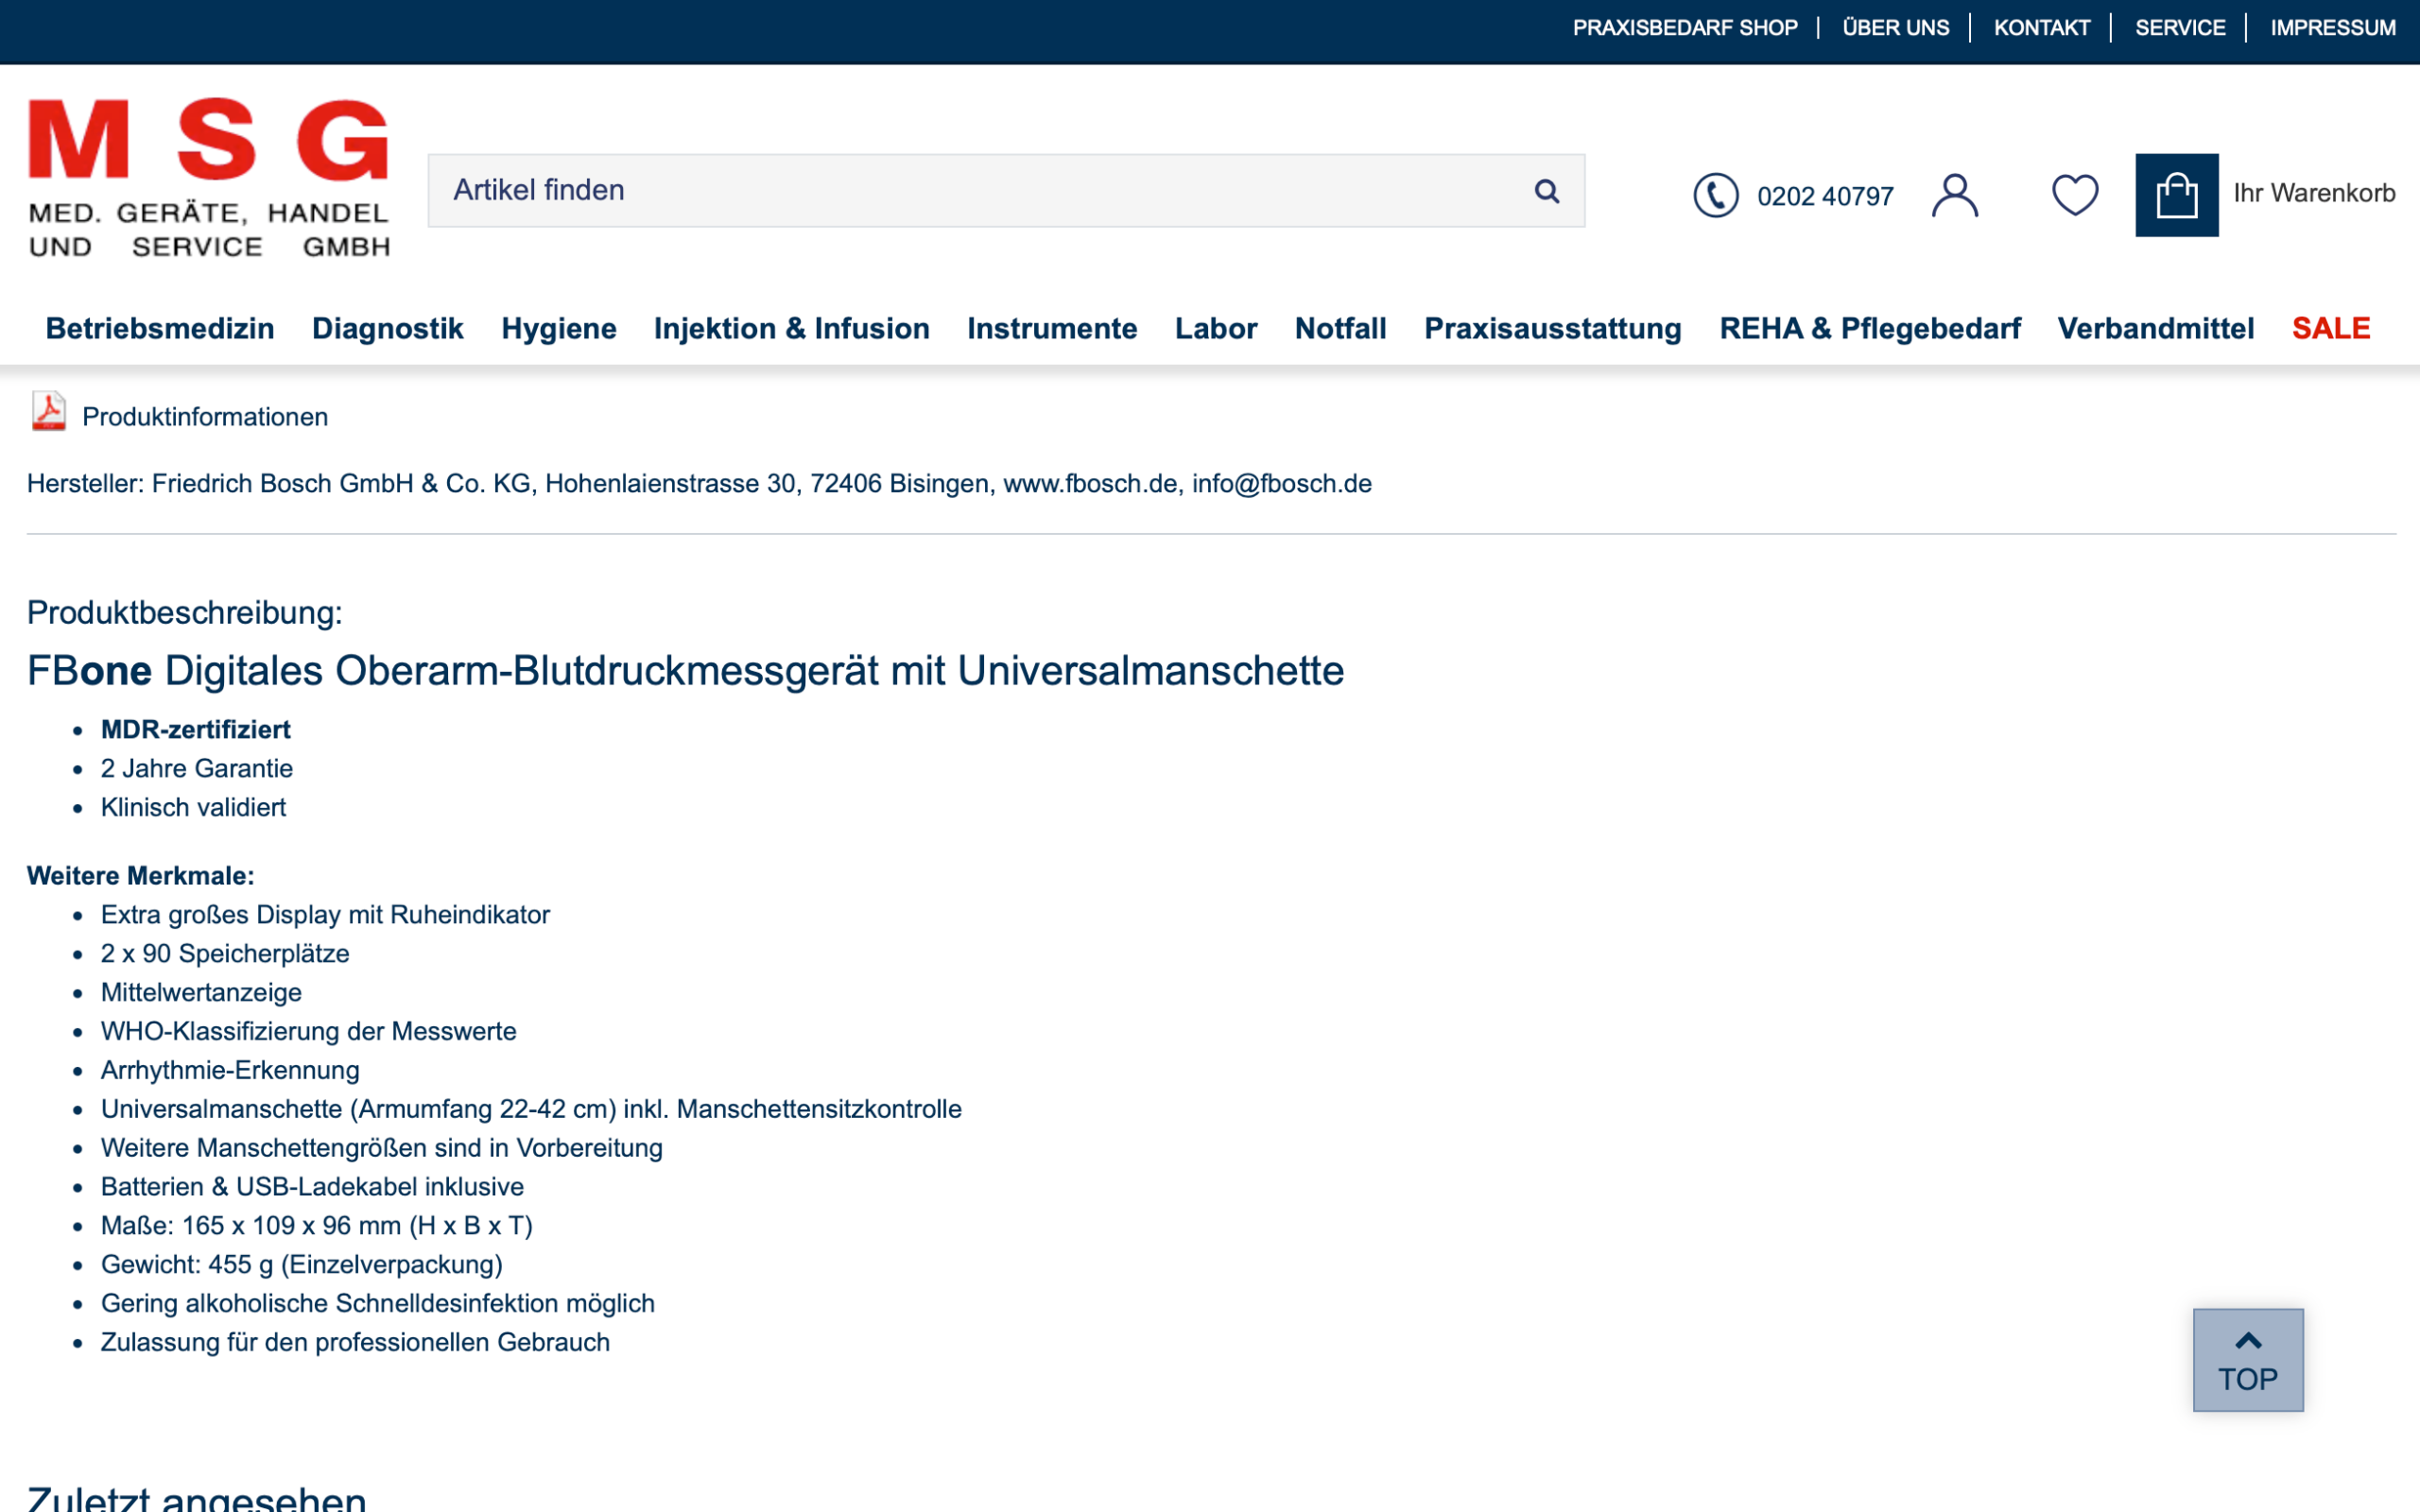Click Gering alkoholische Schnelldesinfektion möglich bullet

[378, 1304]
